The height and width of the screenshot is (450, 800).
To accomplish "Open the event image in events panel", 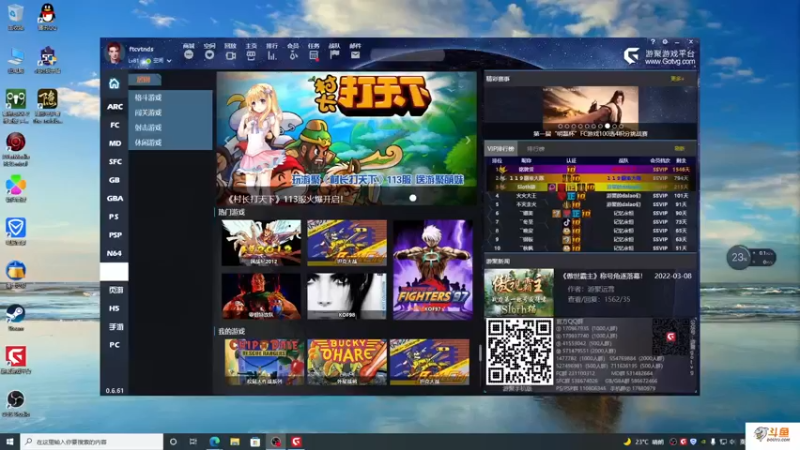I will click(x=590, y=108).
